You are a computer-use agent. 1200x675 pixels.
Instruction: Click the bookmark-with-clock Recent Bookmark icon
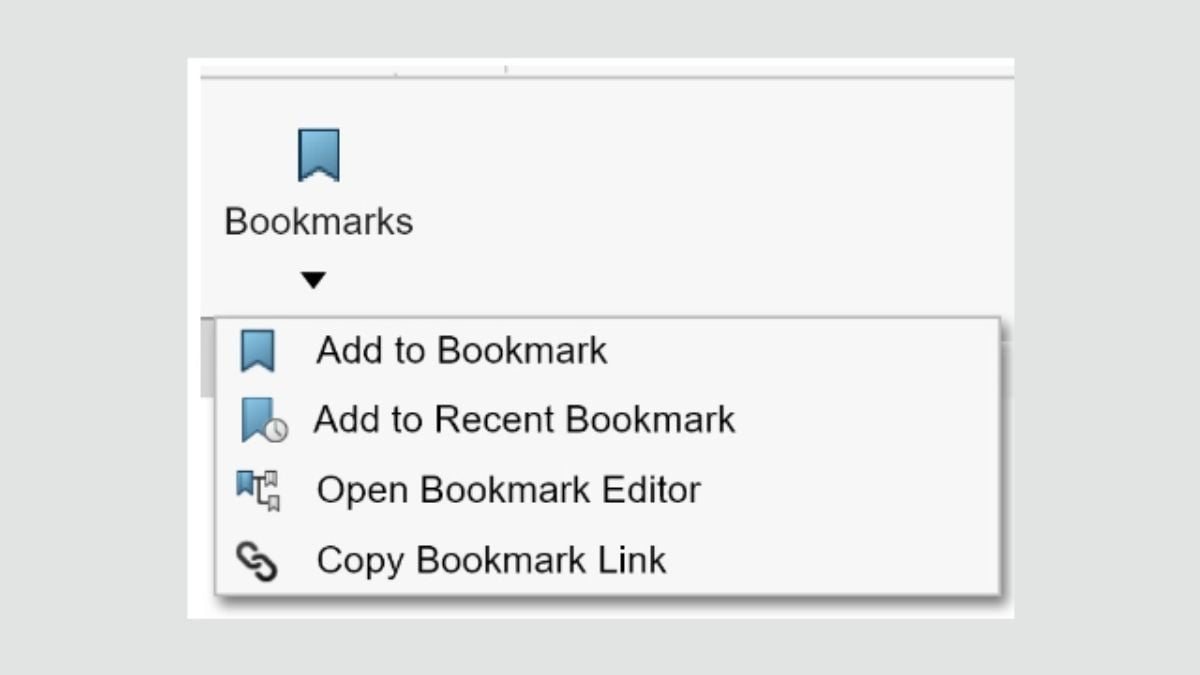[262, 420]
